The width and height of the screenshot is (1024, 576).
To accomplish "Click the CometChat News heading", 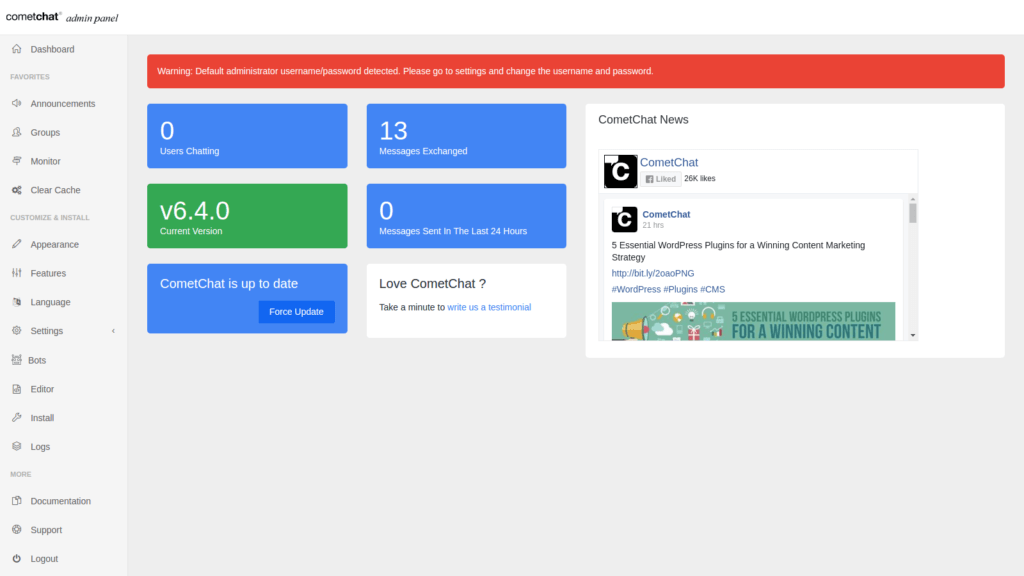I will 643,120.
